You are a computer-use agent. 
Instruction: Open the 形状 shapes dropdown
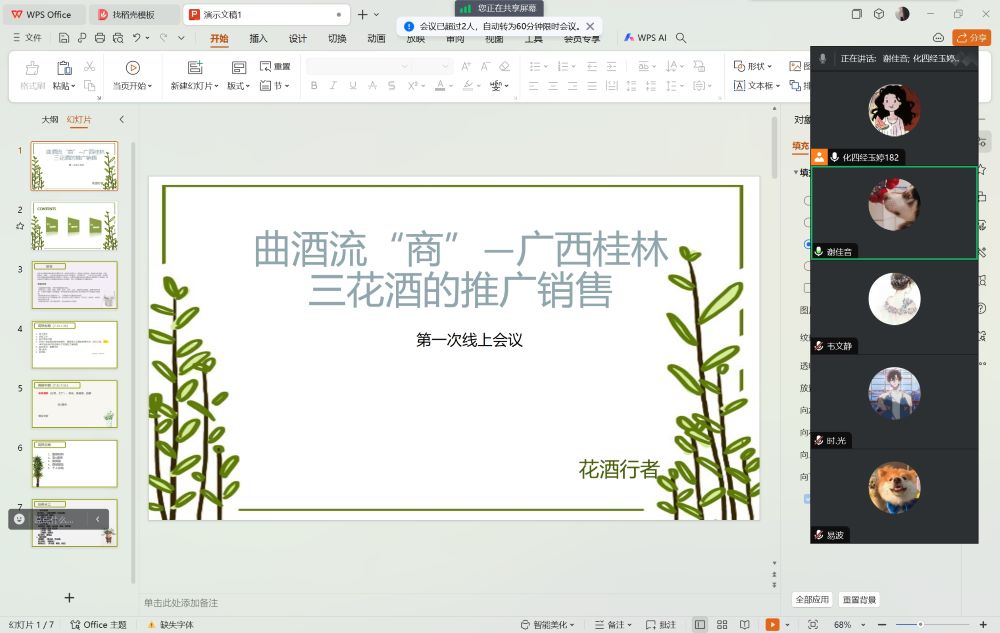755,66
